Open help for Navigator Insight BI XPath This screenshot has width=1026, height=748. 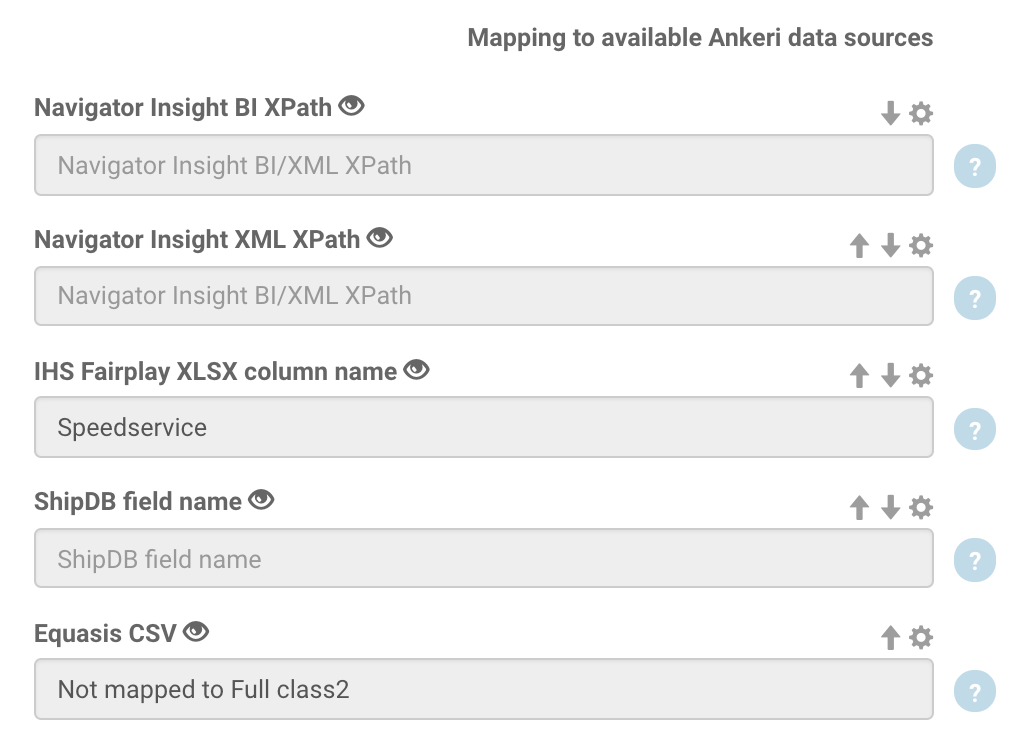pos(974,165)
